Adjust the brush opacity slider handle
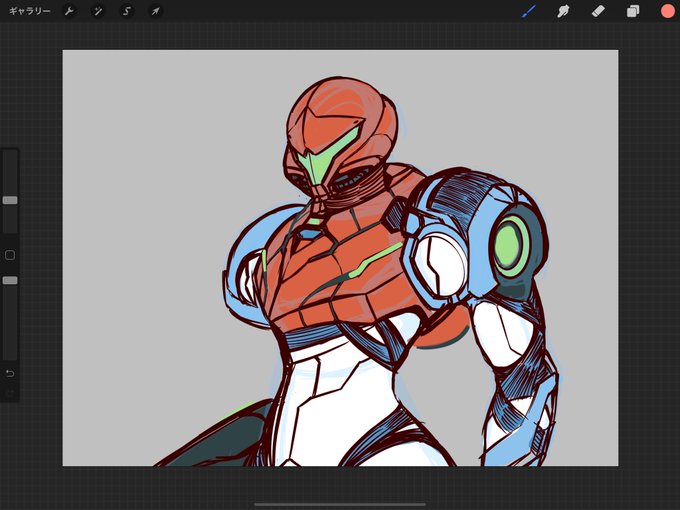The height and width of the screenshot is (510, 680). [10, 281]
